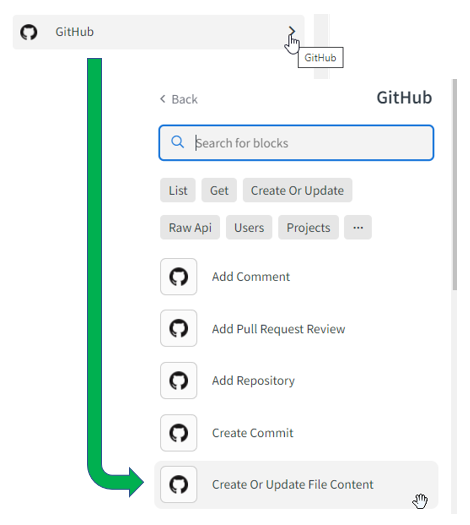The image size is (470, 525).
Task: Click the GitHub logo in top row
Action: [x=29, y=32]
